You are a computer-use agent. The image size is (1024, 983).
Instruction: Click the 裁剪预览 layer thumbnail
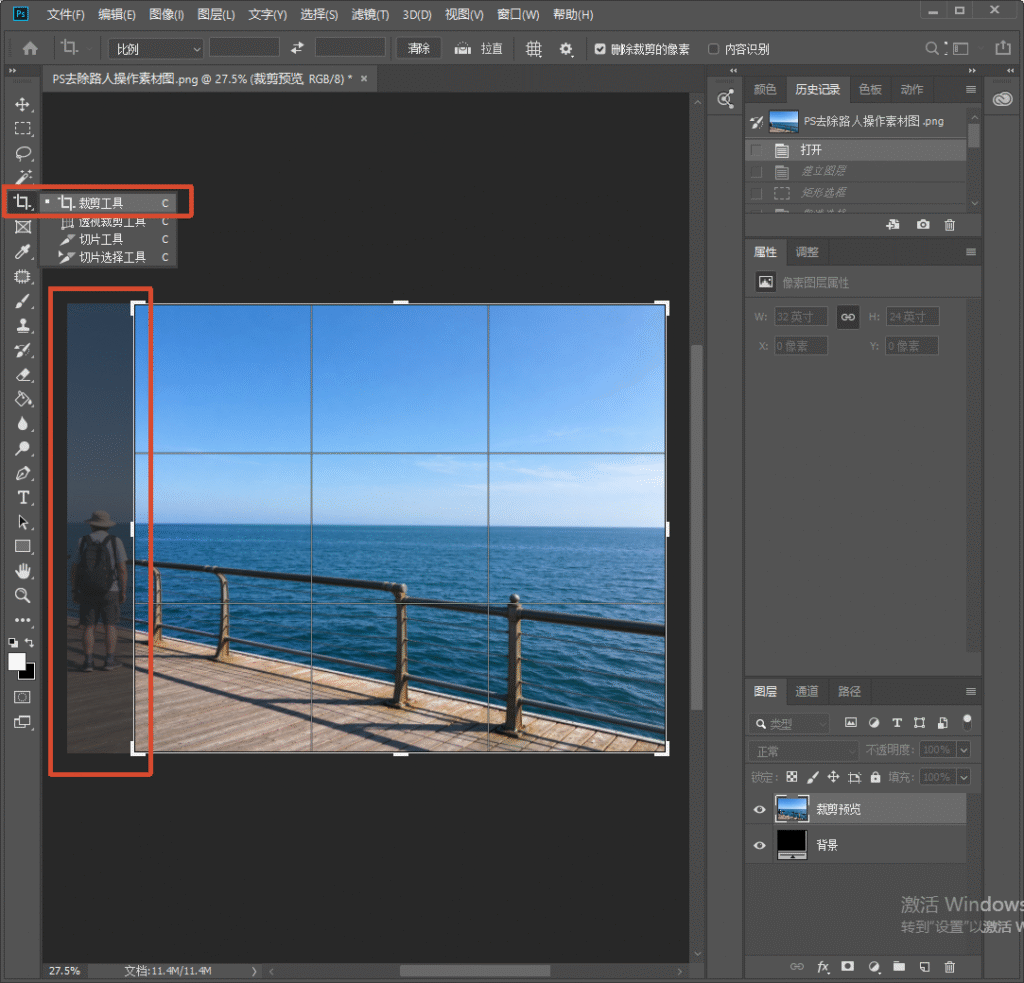click(x=792, y=809)
